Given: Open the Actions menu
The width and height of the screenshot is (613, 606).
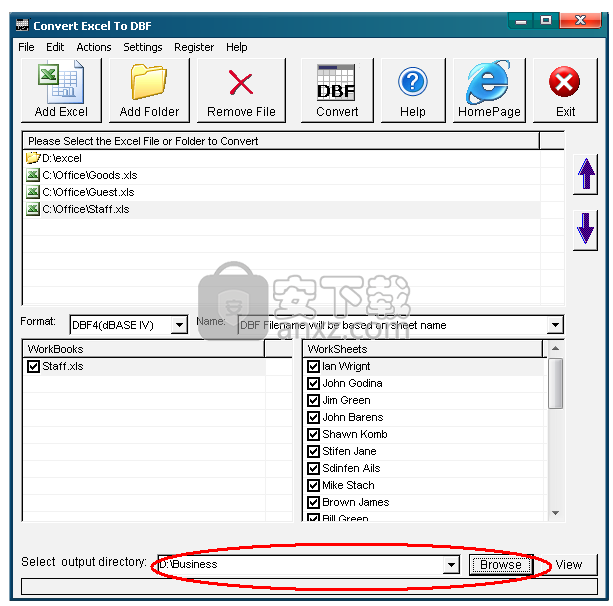Looking at the screenshot, I should coord(94,47).
